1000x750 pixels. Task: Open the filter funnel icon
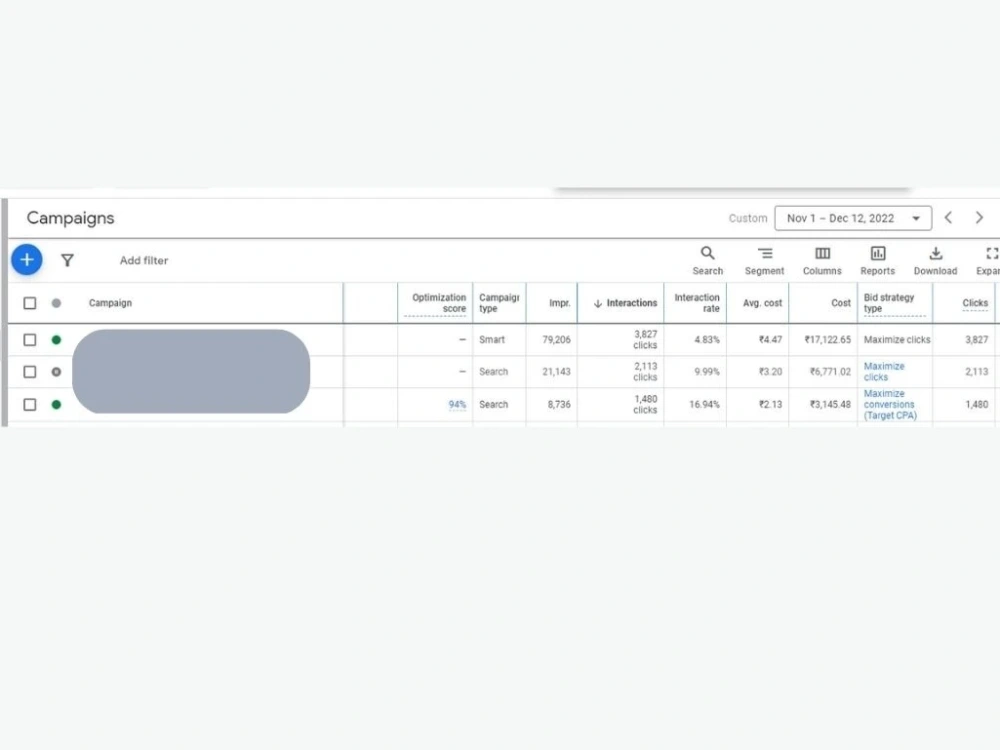[x=67, y=260]
